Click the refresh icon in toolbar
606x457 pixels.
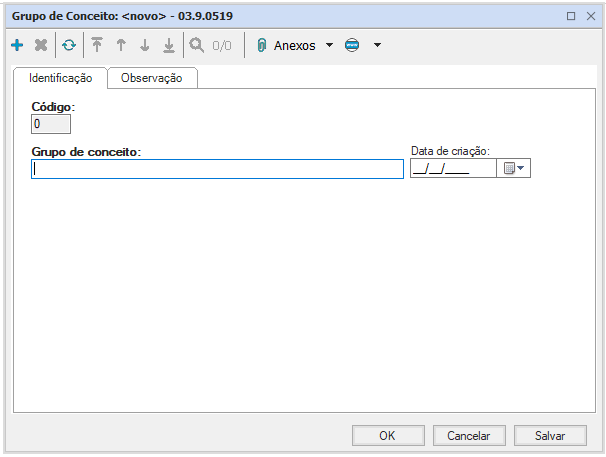[68, 46]
